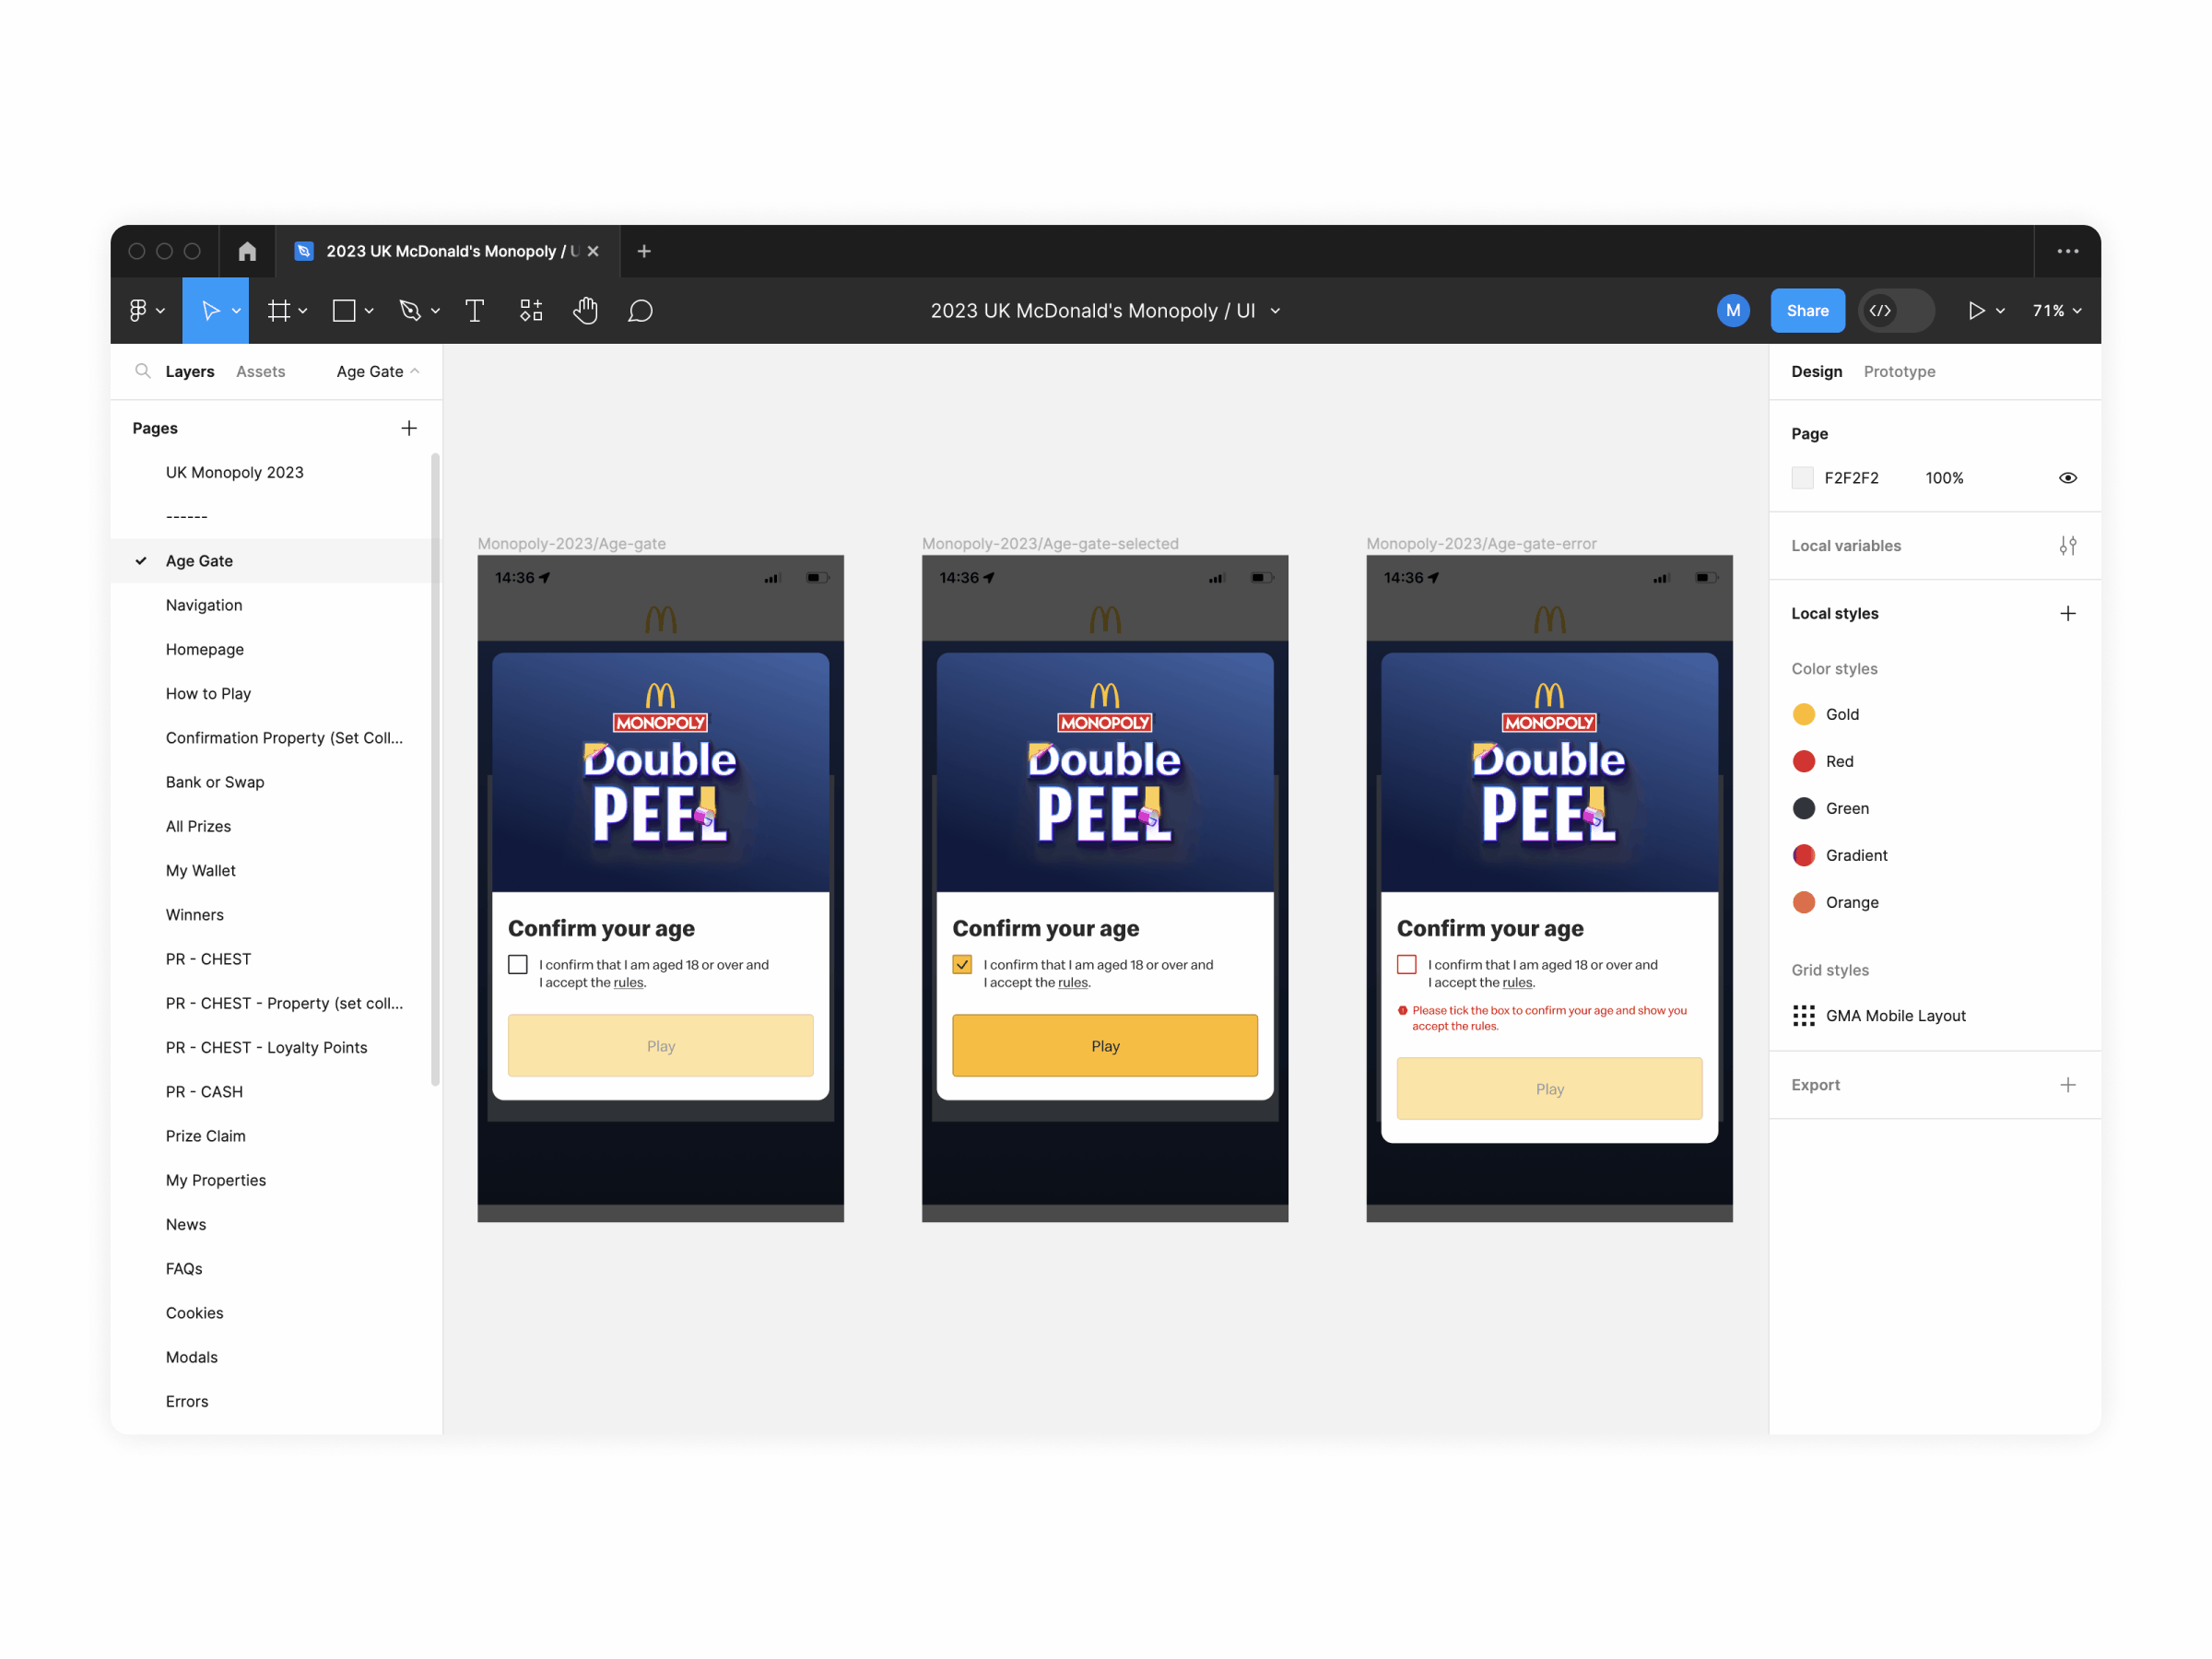Image resolution: width=2212 pixels, height=1659 pixels.
Task: Click the Share button
Action: [x=1807, y=311]
